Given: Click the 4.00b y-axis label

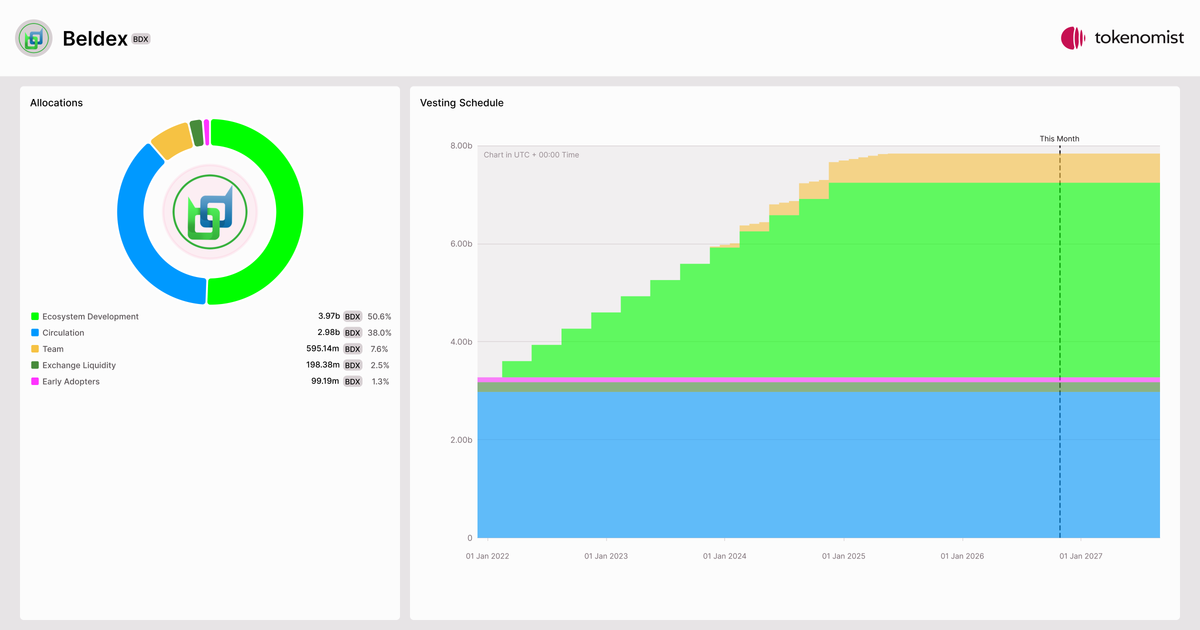Looking at the screenshot, I should [460, 342].
